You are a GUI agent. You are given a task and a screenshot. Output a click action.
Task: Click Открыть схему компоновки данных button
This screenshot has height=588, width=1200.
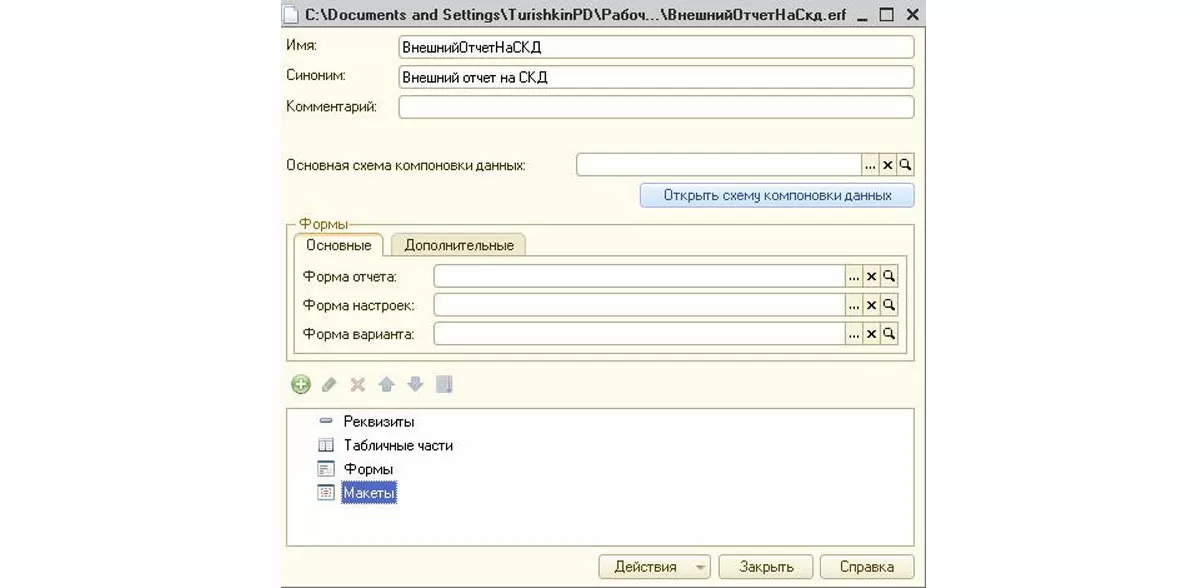tap(777, 195)
